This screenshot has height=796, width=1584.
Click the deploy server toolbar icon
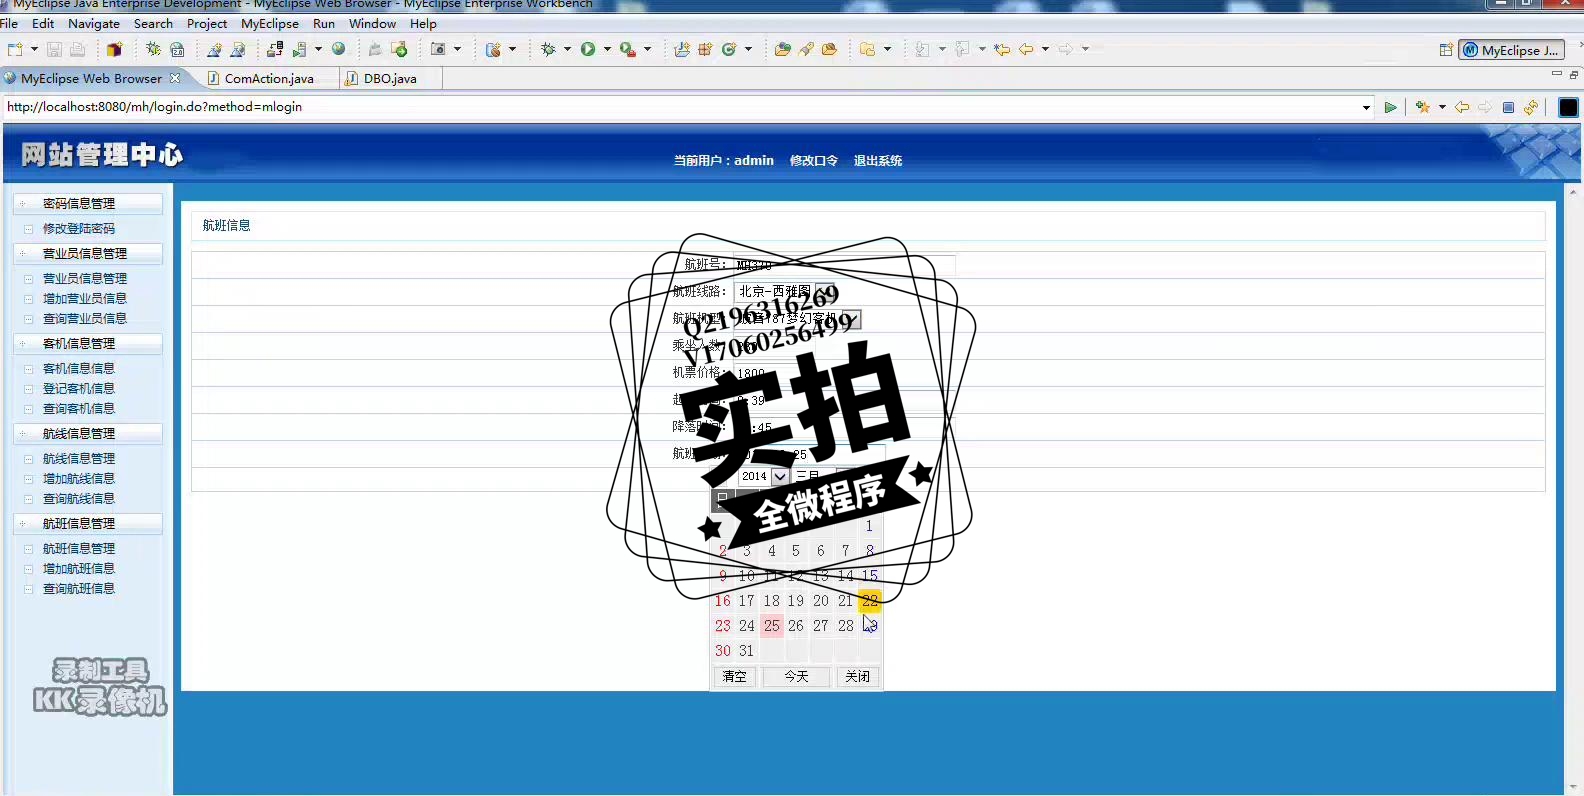tap(275, 49)
